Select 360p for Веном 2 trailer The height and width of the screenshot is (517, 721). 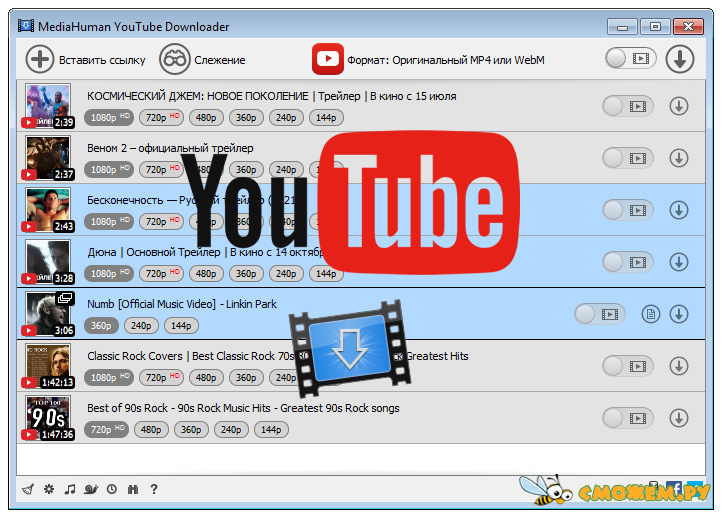pyautogui.click(x=246, y=170)
